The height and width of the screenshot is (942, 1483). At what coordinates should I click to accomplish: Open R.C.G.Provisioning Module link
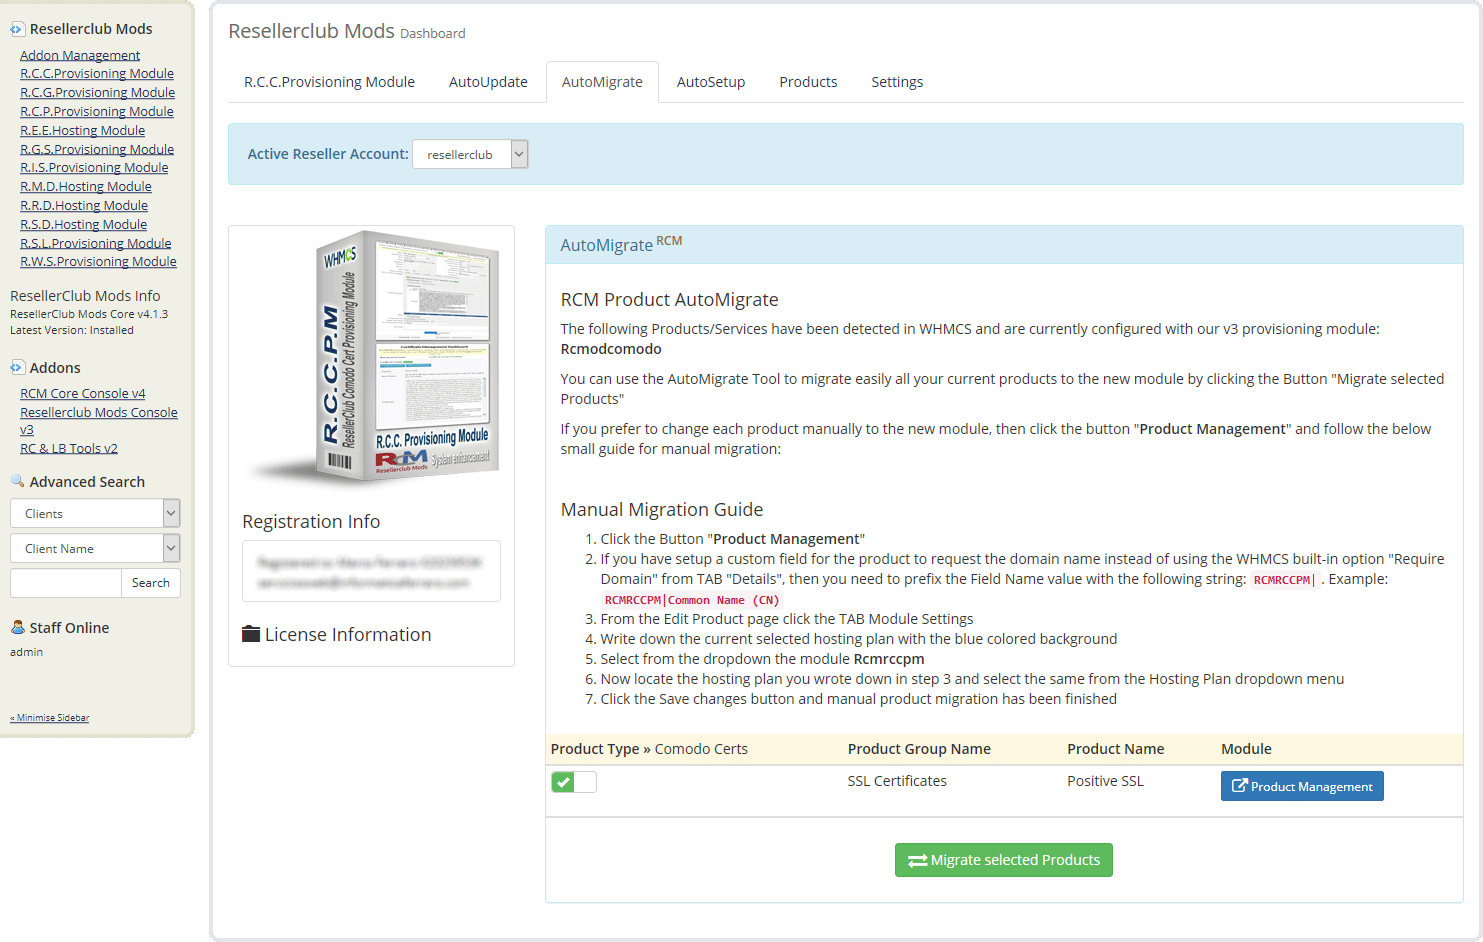pyautogui.click(x=97, y=93)
